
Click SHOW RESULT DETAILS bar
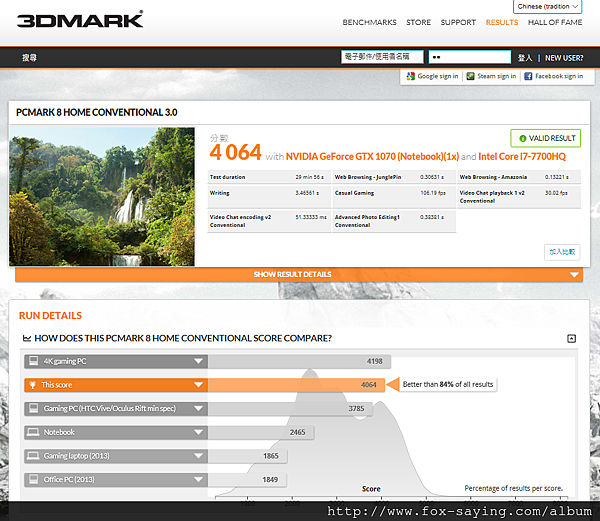point(299,275)
